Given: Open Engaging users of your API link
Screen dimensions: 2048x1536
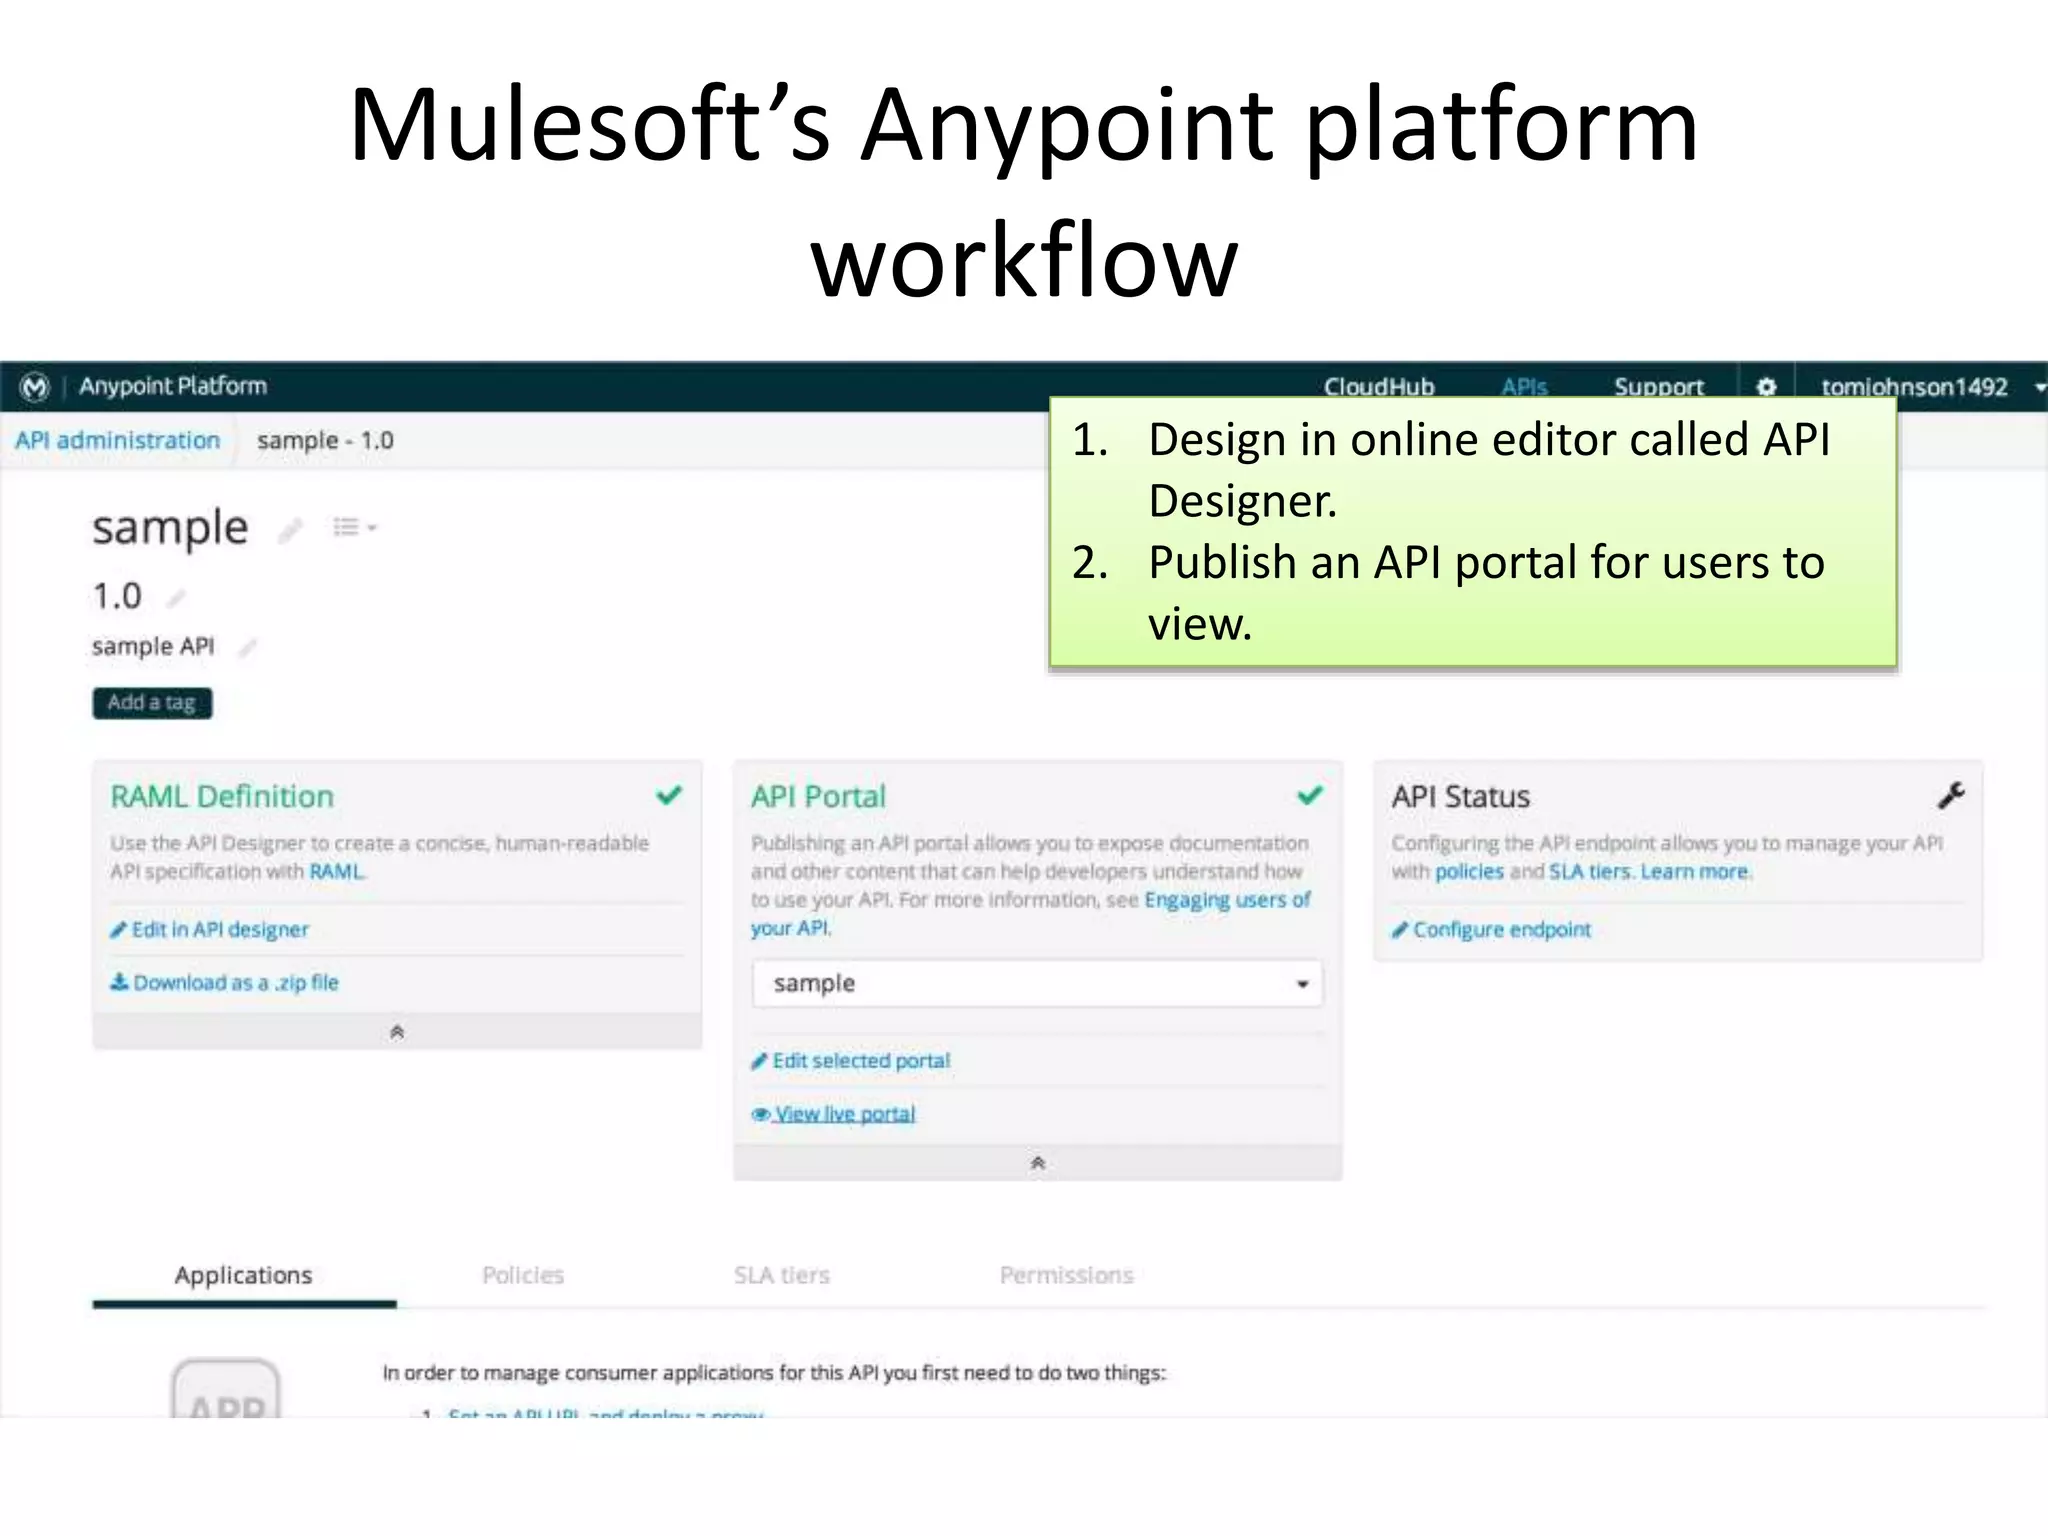Looking at the screenshot, I should point(1030,914).
